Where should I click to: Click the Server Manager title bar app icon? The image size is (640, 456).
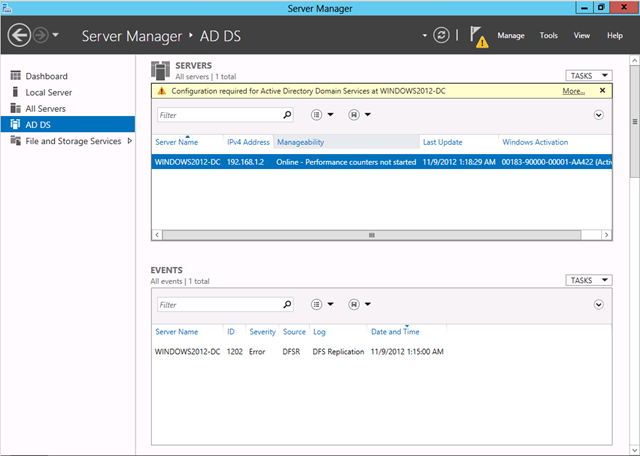click(7, 8)
